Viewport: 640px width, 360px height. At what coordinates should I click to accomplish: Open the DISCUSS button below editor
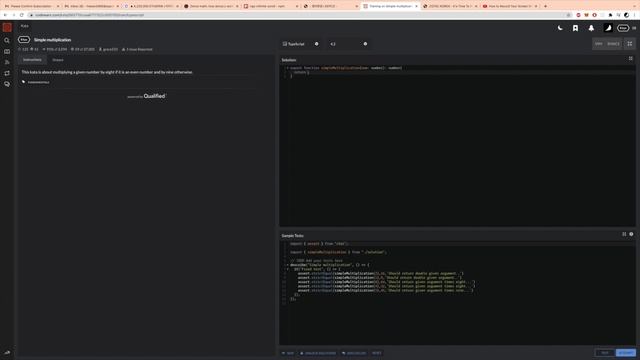pyautogui.click(x=354, y=353)
